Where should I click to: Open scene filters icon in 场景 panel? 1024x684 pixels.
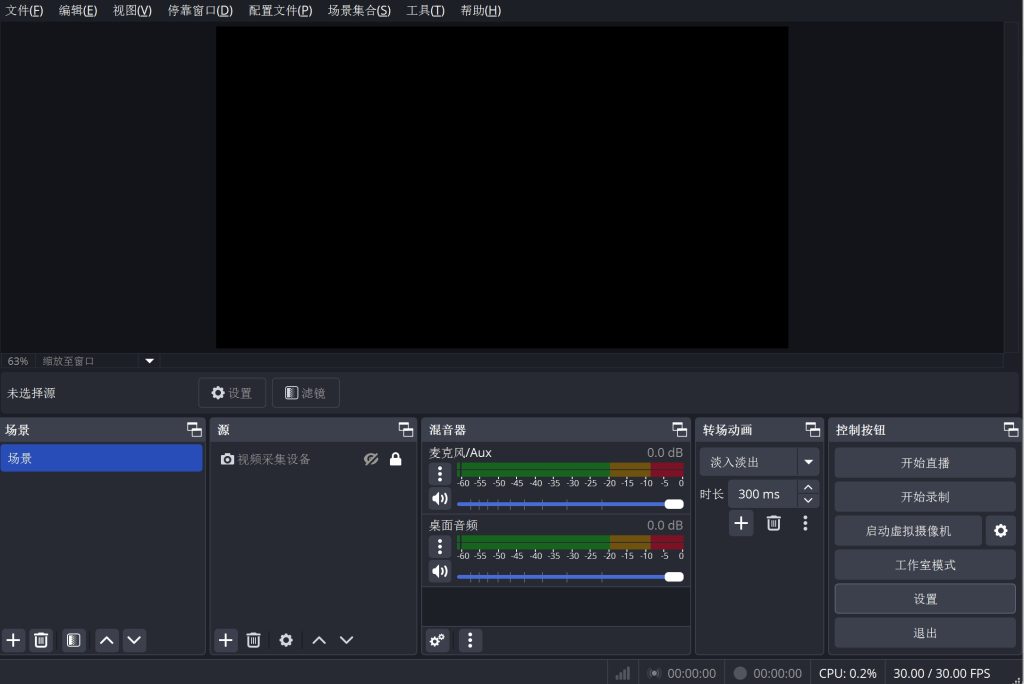coord(74,640)
